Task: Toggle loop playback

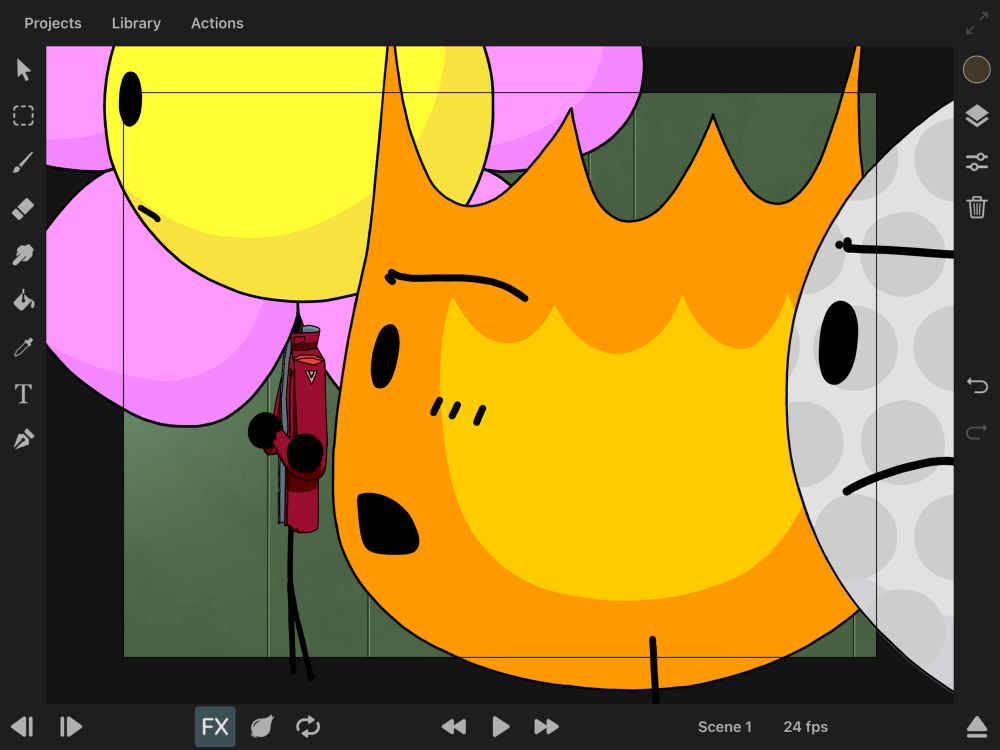Action: click(x=308, y=726)
